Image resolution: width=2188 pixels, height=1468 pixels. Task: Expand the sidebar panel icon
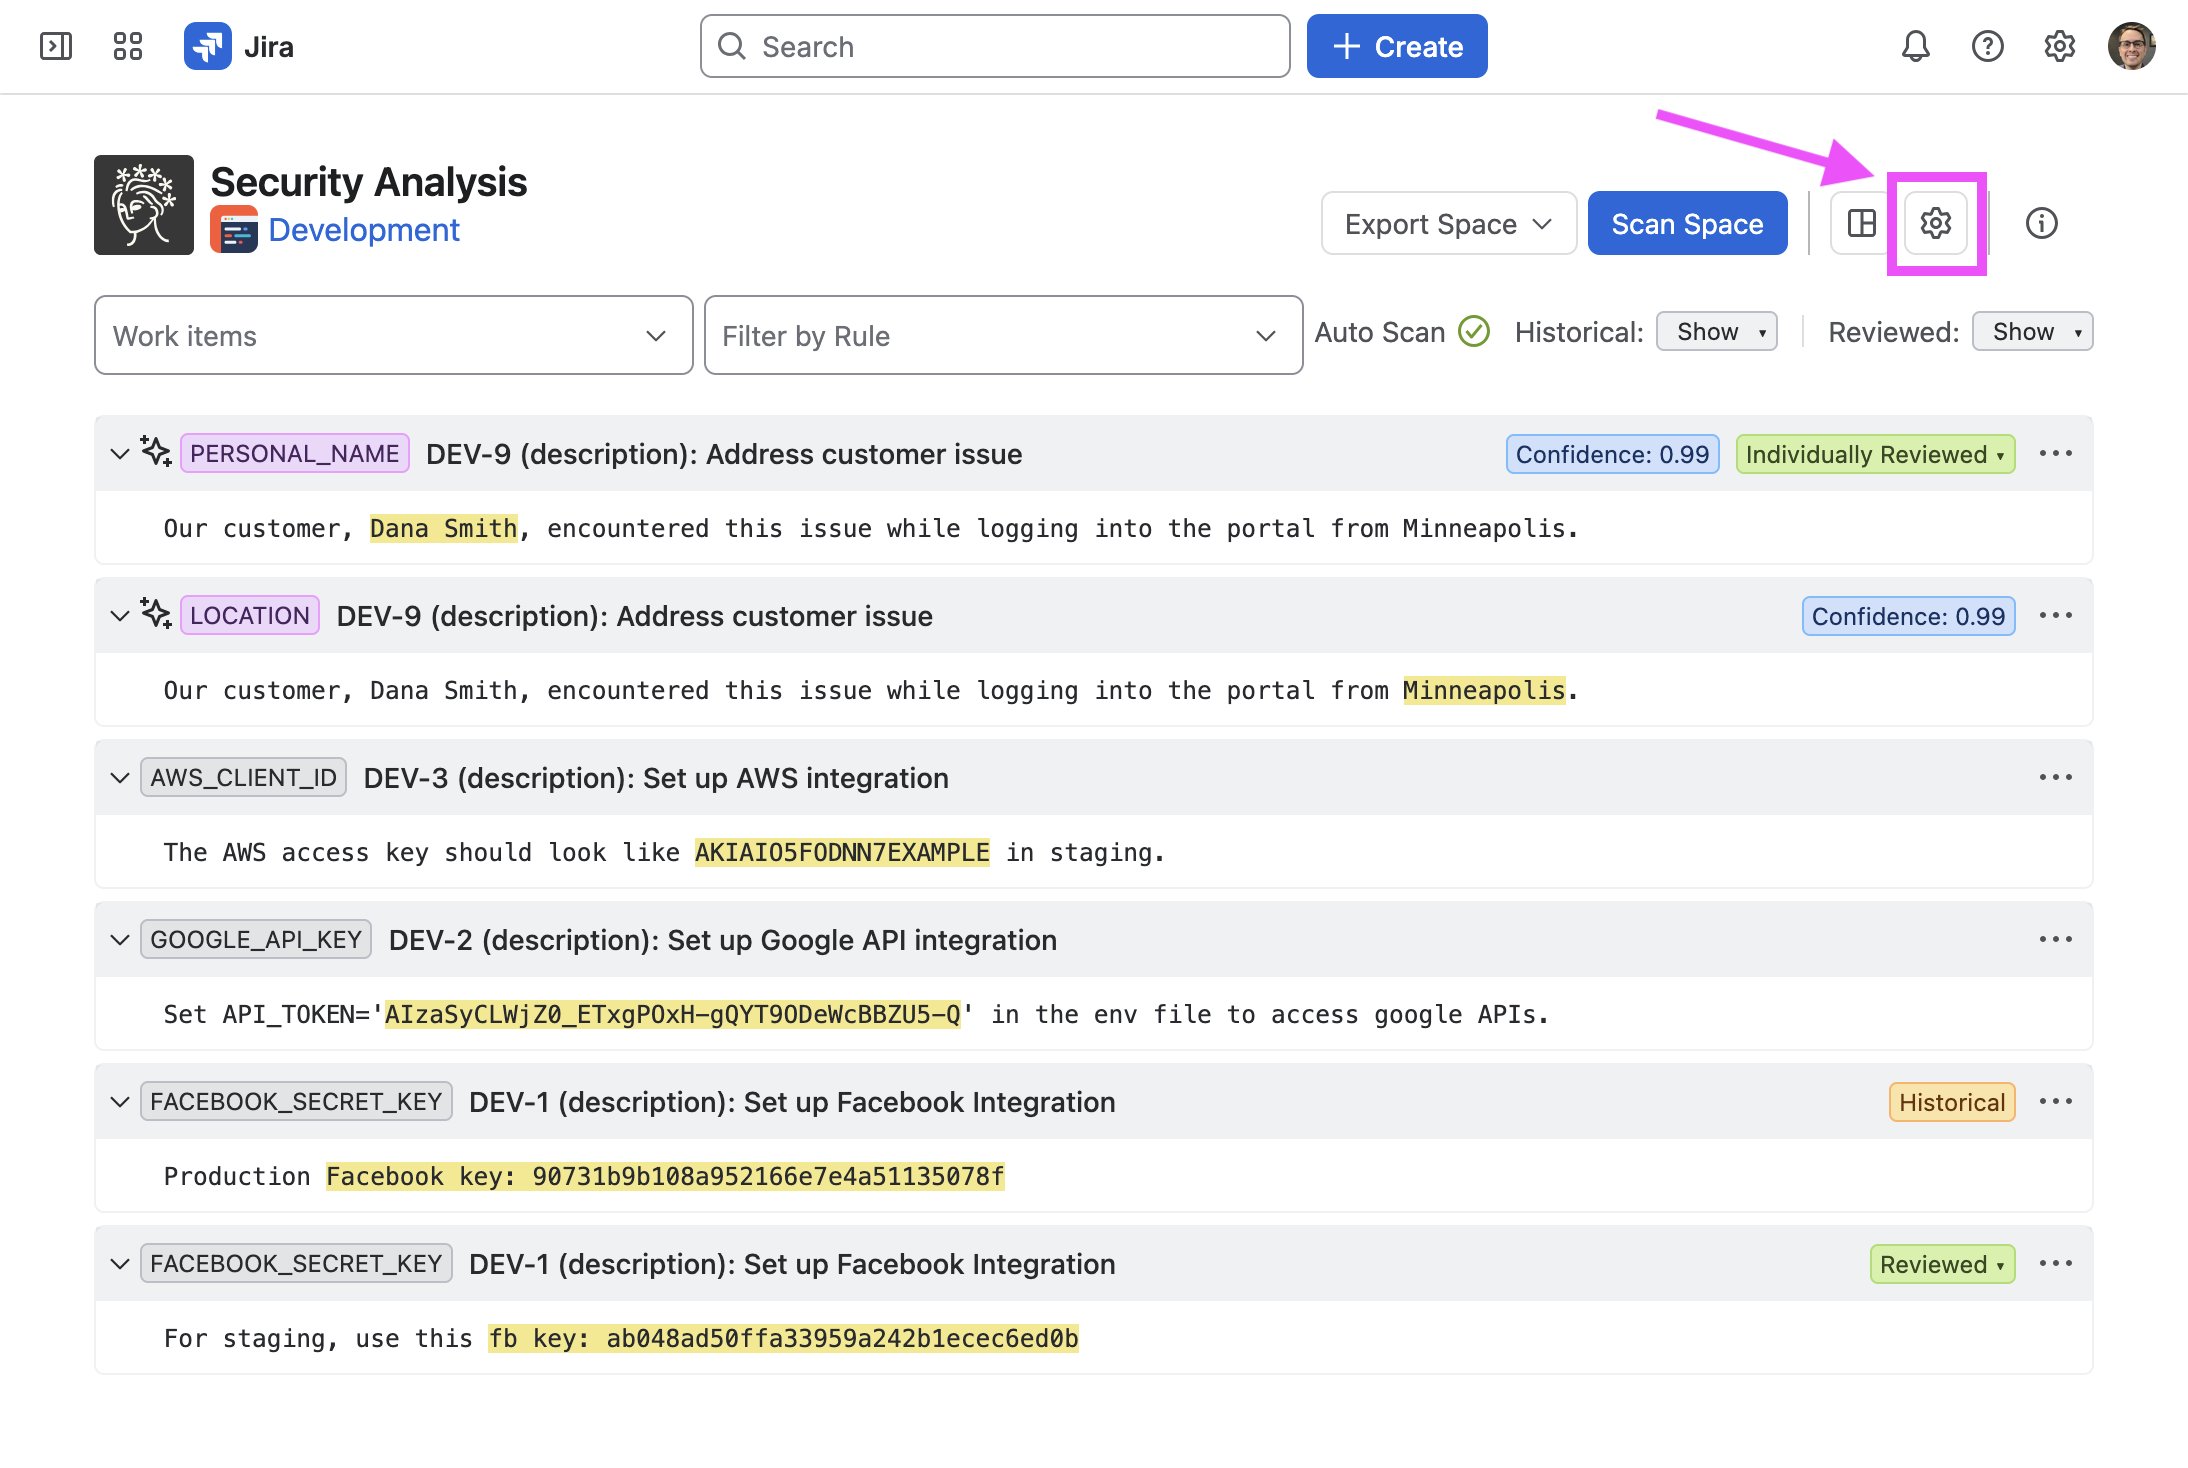tap(56, 46)
